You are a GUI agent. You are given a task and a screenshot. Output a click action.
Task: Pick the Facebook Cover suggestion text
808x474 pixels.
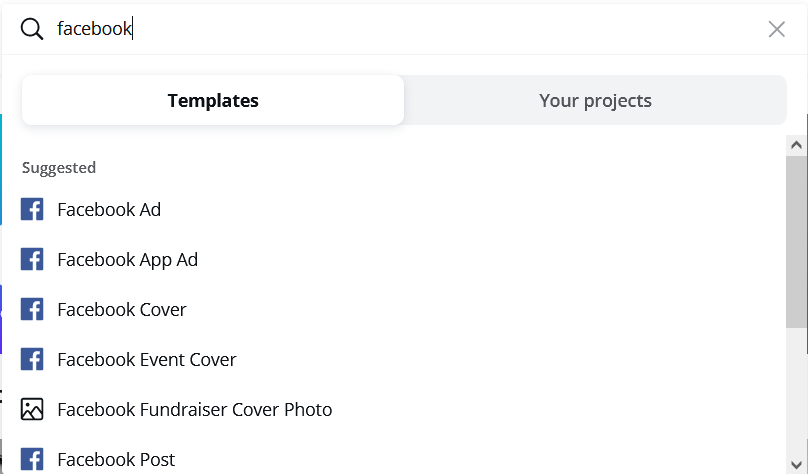tap(122, 309)
